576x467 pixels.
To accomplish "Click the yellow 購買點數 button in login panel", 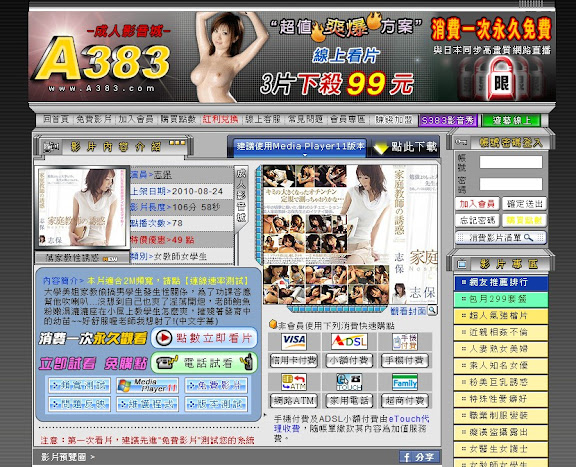I will (524, 220).
